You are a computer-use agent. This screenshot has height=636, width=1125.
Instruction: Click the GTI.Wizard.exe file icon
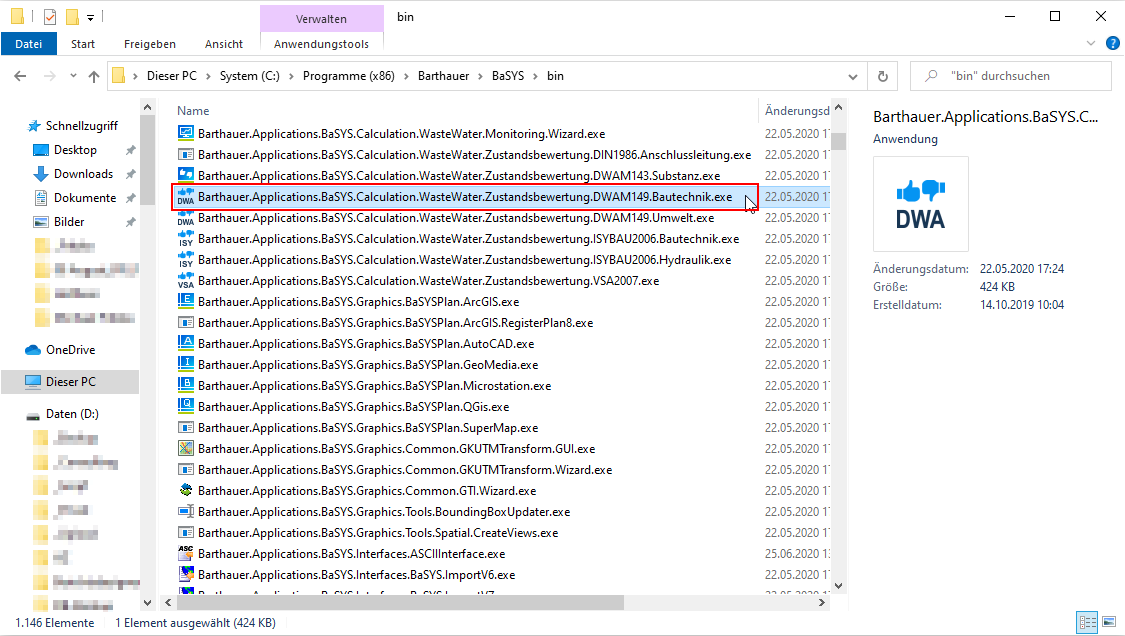coord(185,491)
